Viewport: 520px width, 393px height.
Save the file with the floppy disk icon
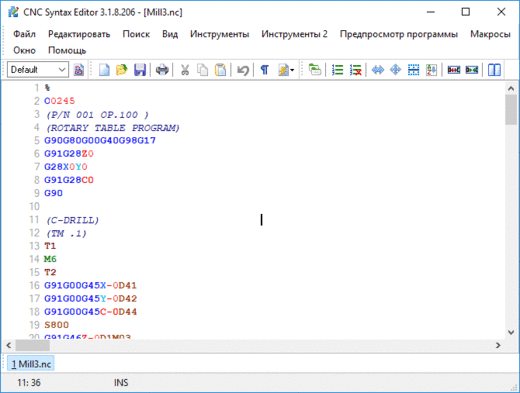coord(140,70)
